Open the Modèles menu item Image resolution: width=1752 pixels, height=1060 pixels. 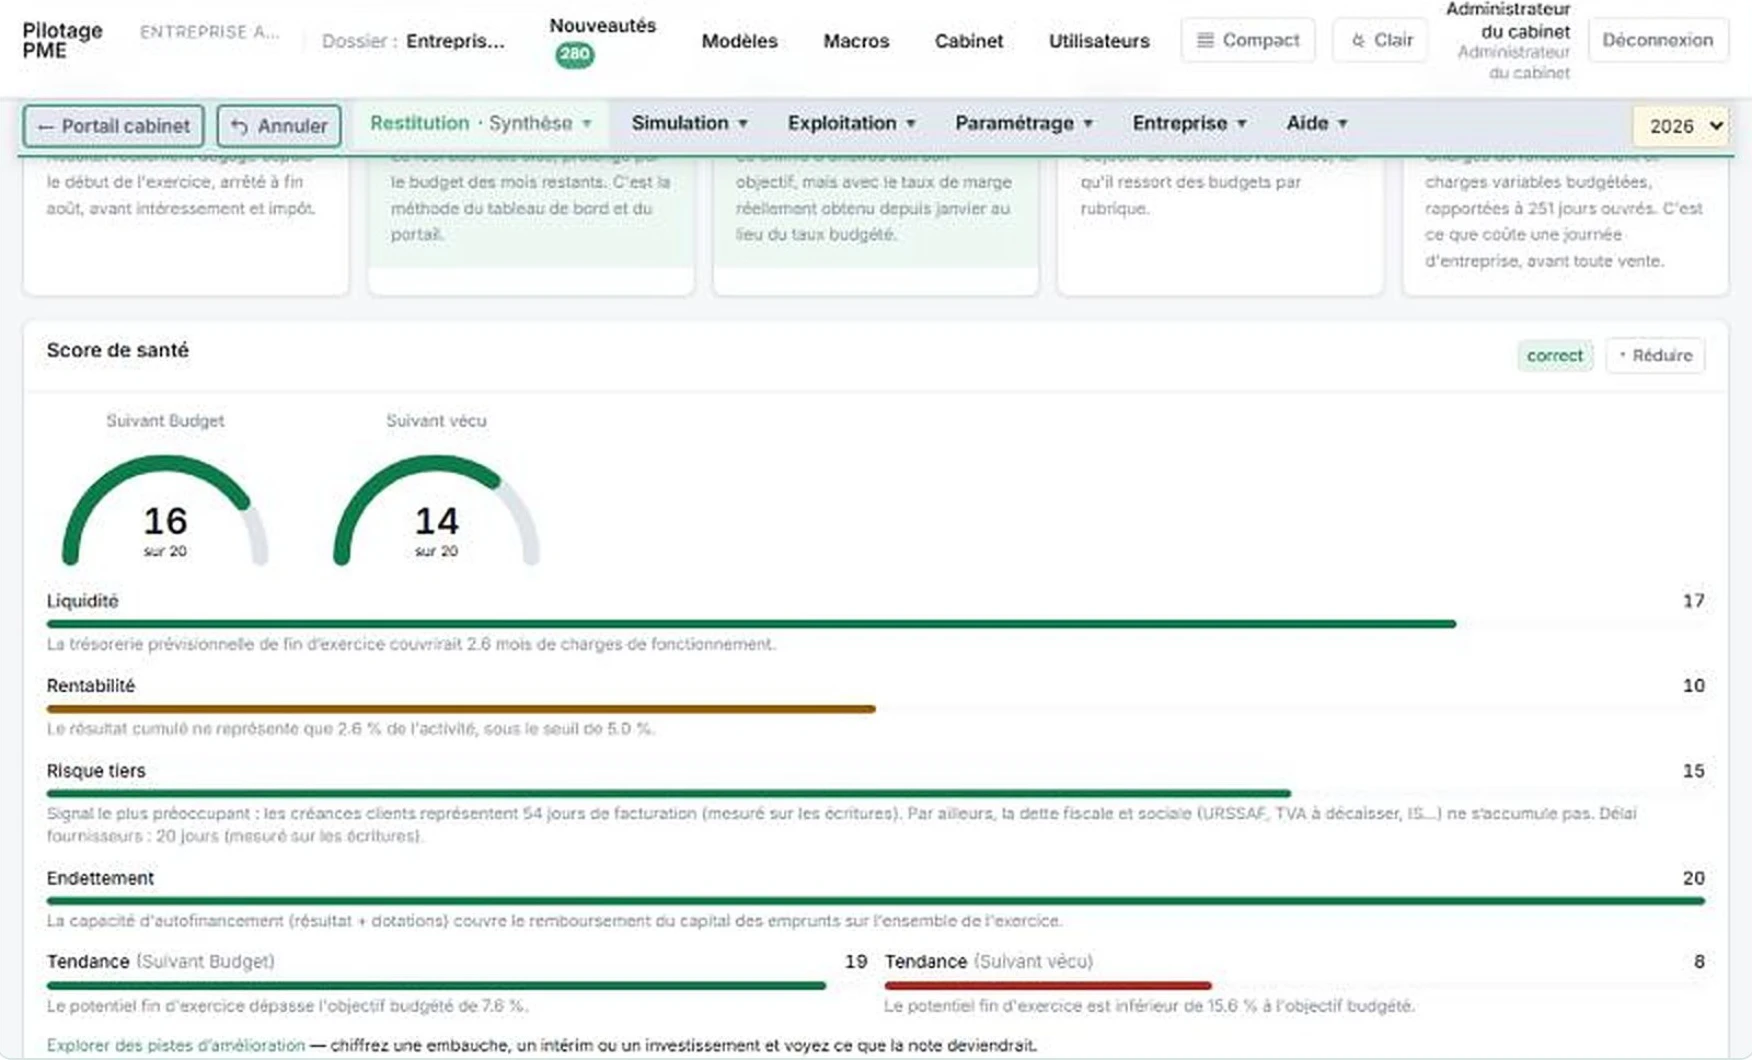tap(739, 41)
